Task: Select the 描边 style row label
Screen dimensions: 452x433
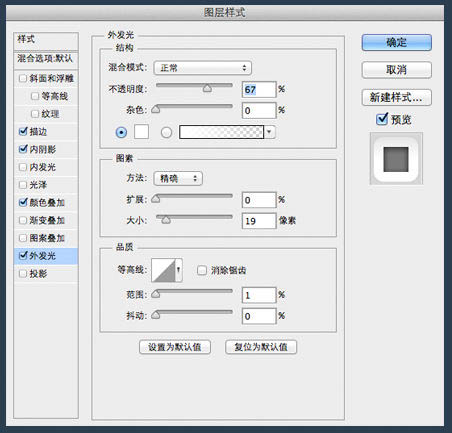Action: (x=38, y=132)
